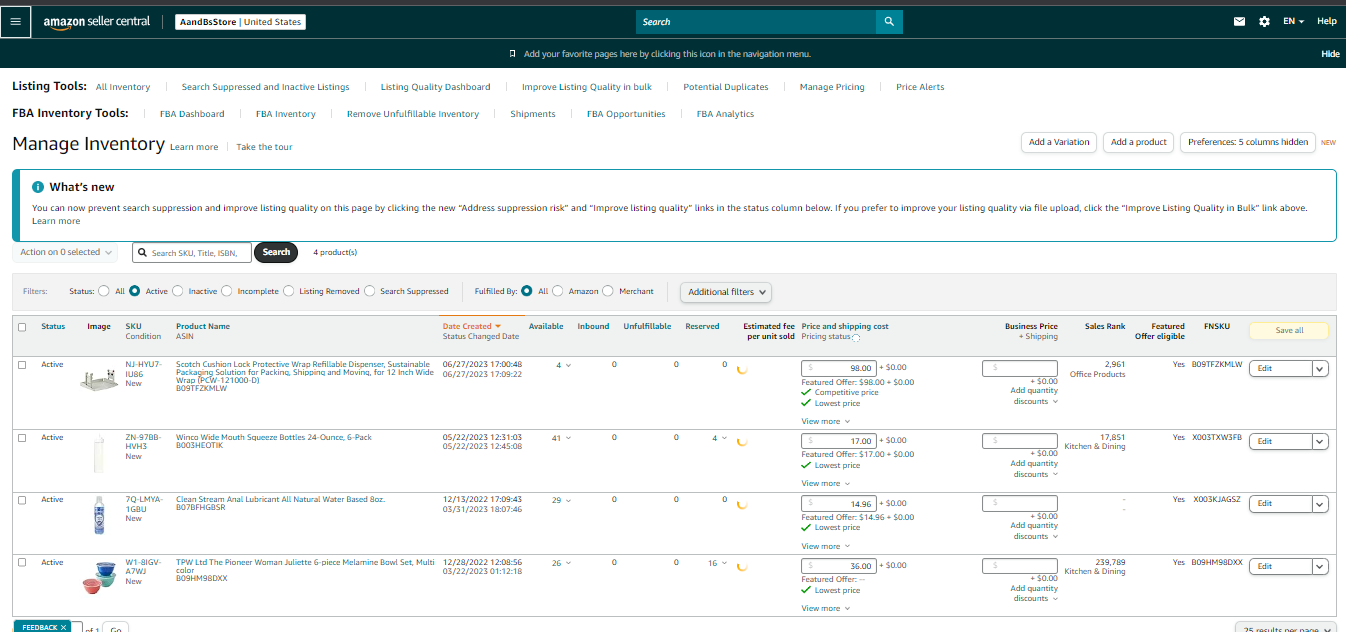The image size is (1346, 632).
Task: Close the Feedback tab with X
Action: point(63,627)
